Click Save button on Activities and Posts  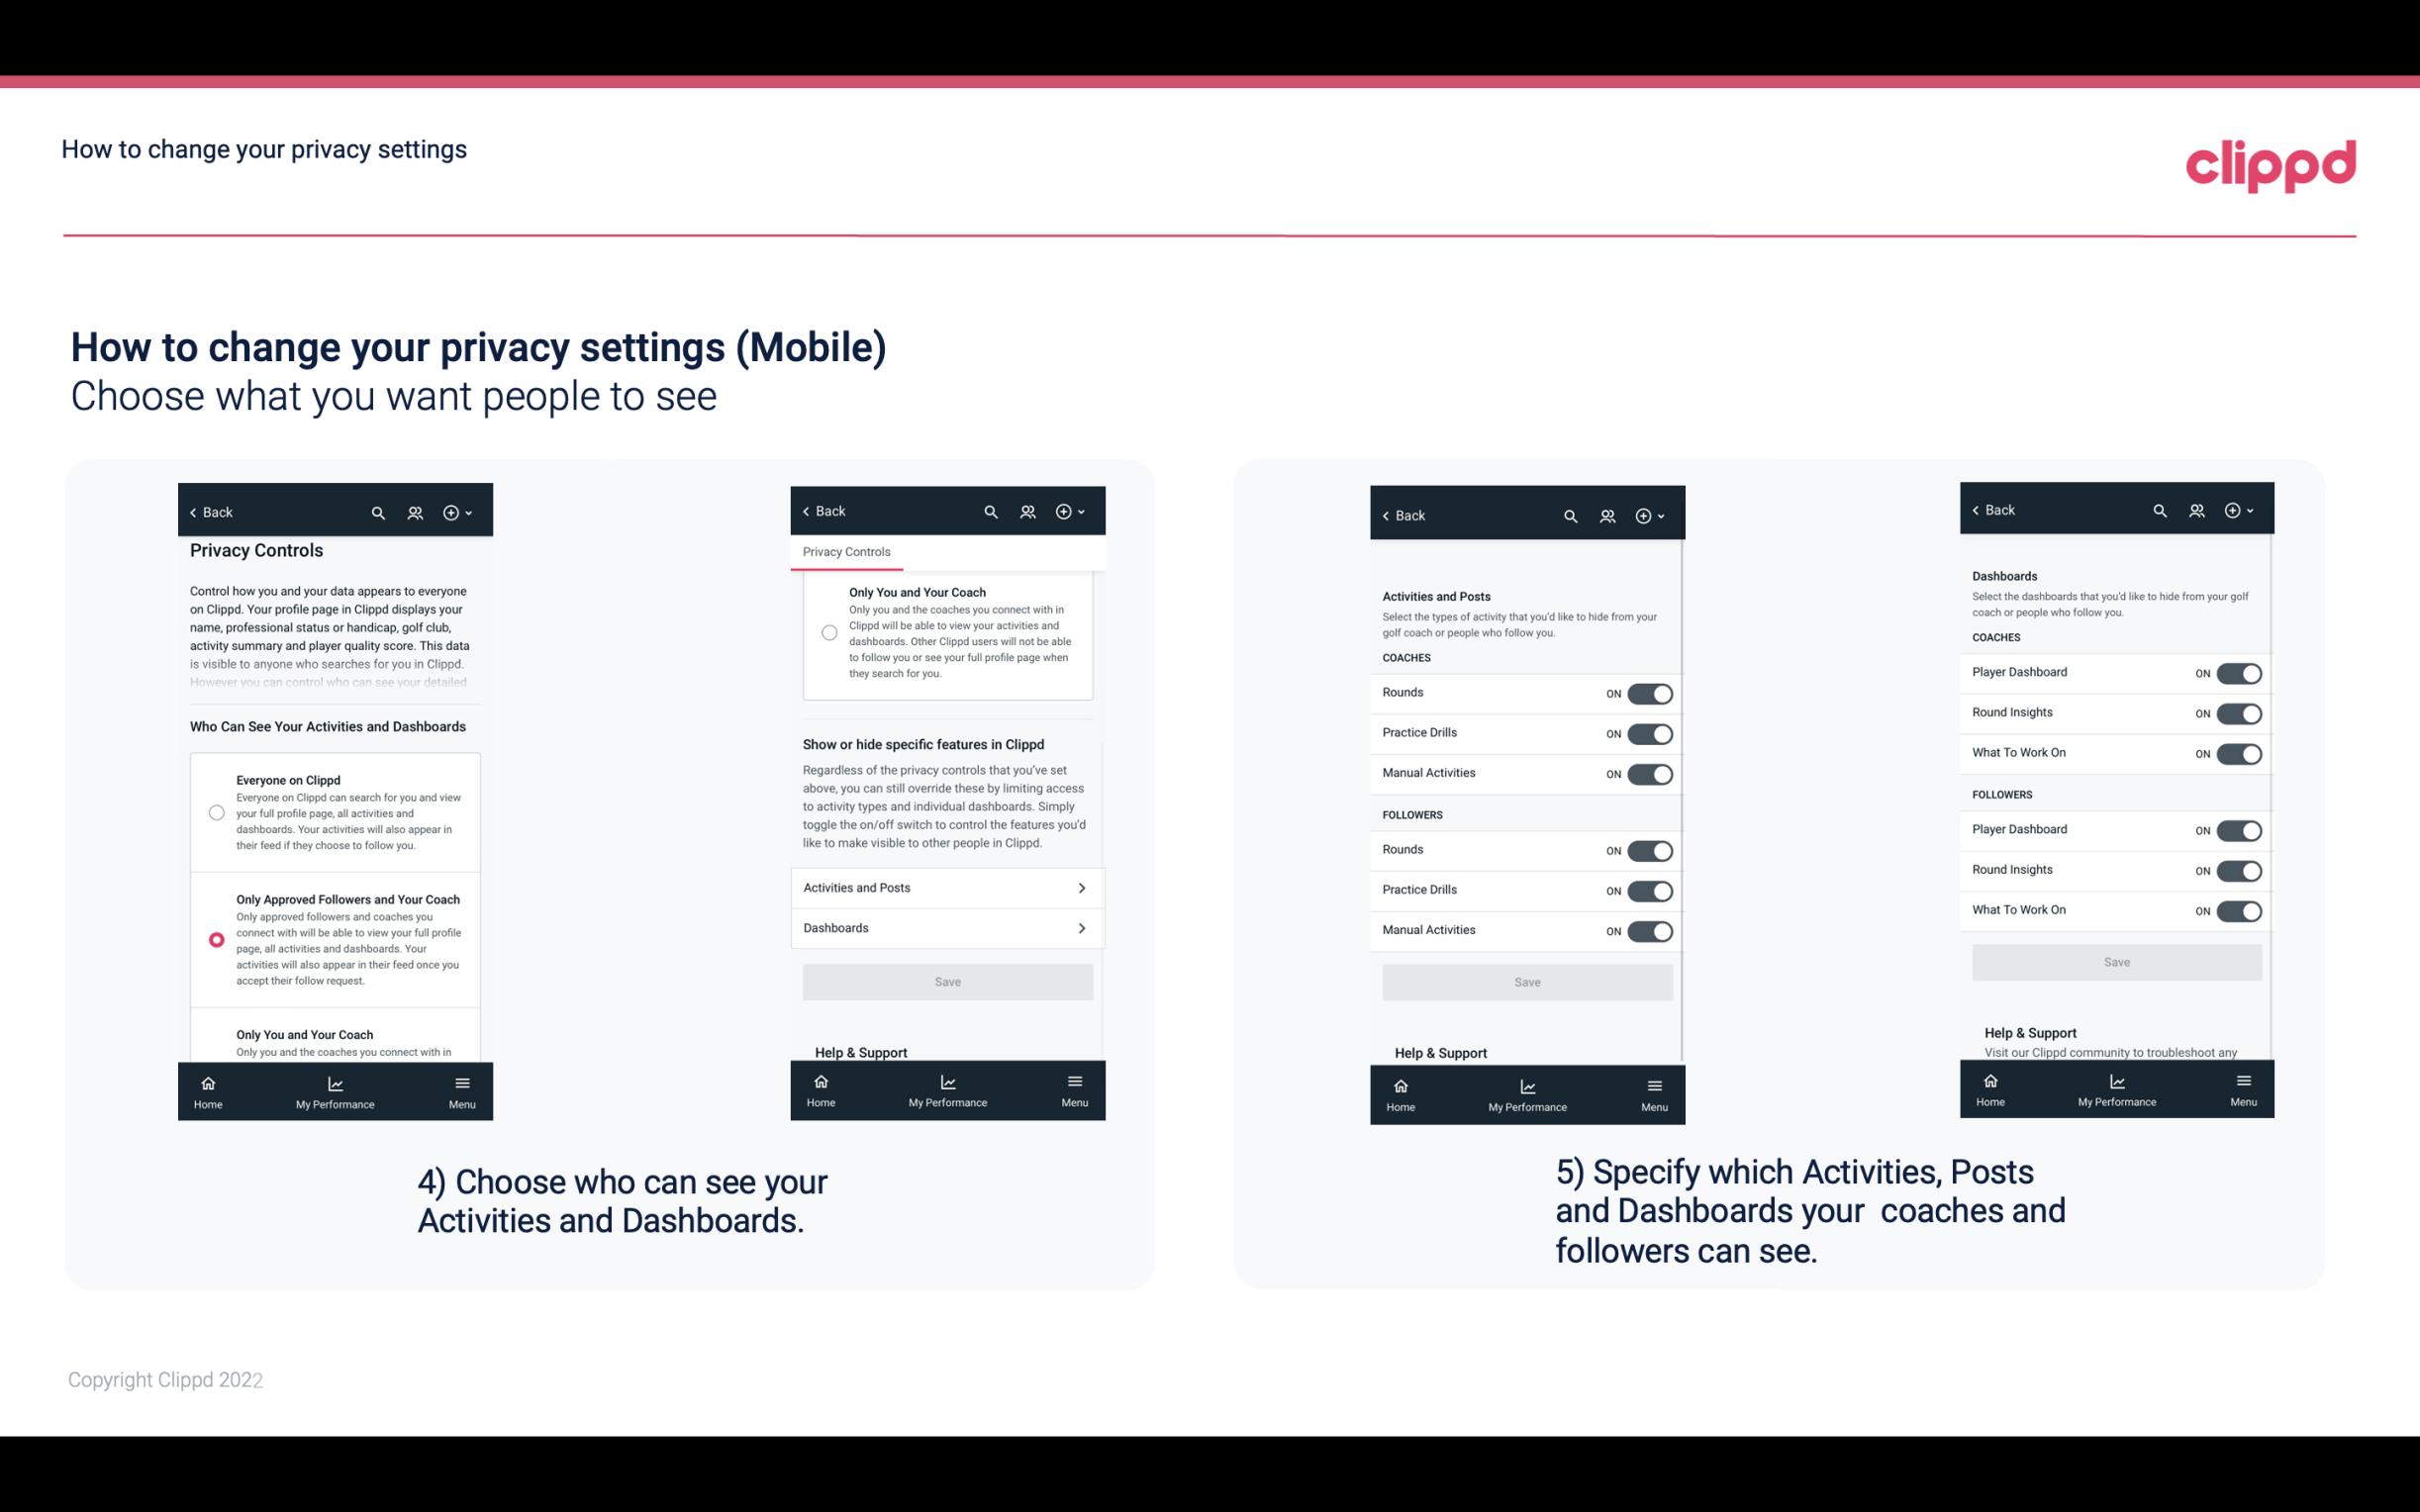coord(1524,981)
